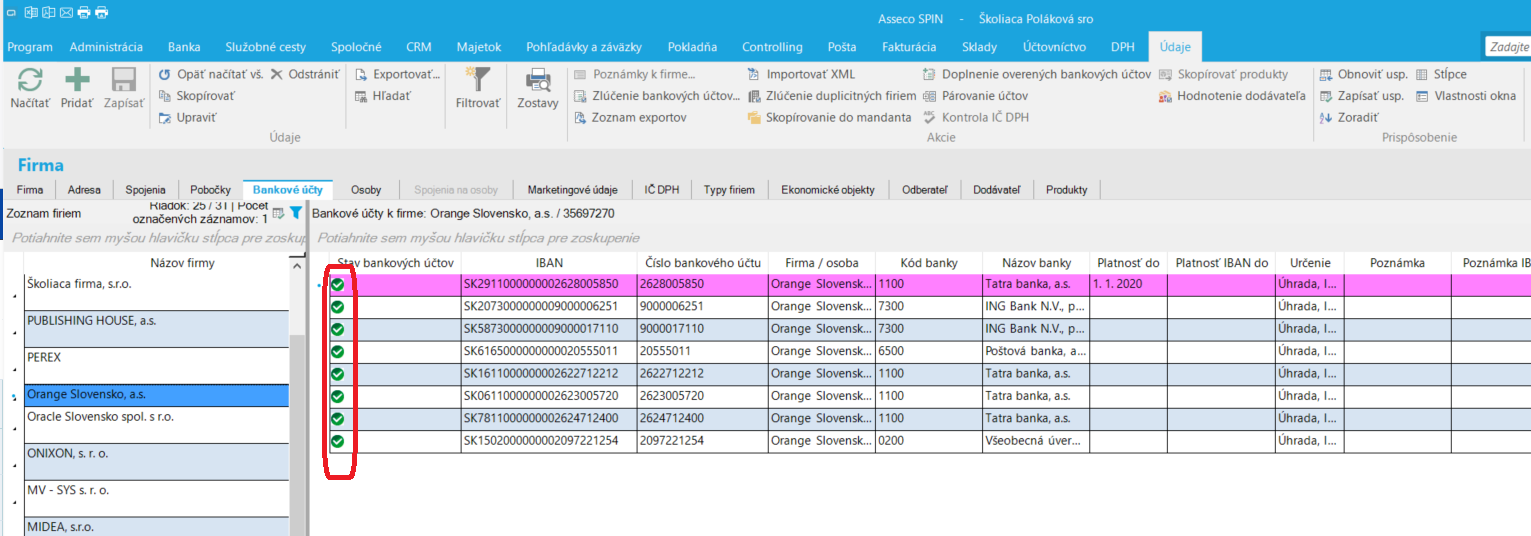This screenshot has width=1531, height=536.
Task: Click company list scrollbar up arrow
Action: click(297, 265)
